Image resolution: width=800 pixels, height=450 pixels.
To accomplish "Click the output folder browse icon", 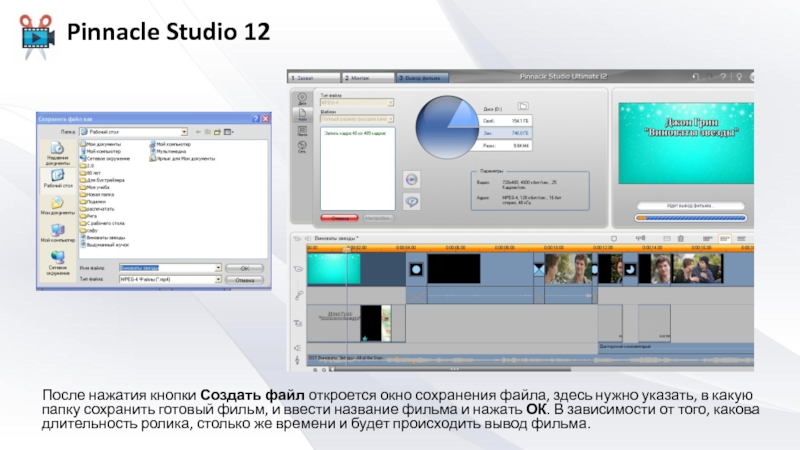I will [523, 106].
